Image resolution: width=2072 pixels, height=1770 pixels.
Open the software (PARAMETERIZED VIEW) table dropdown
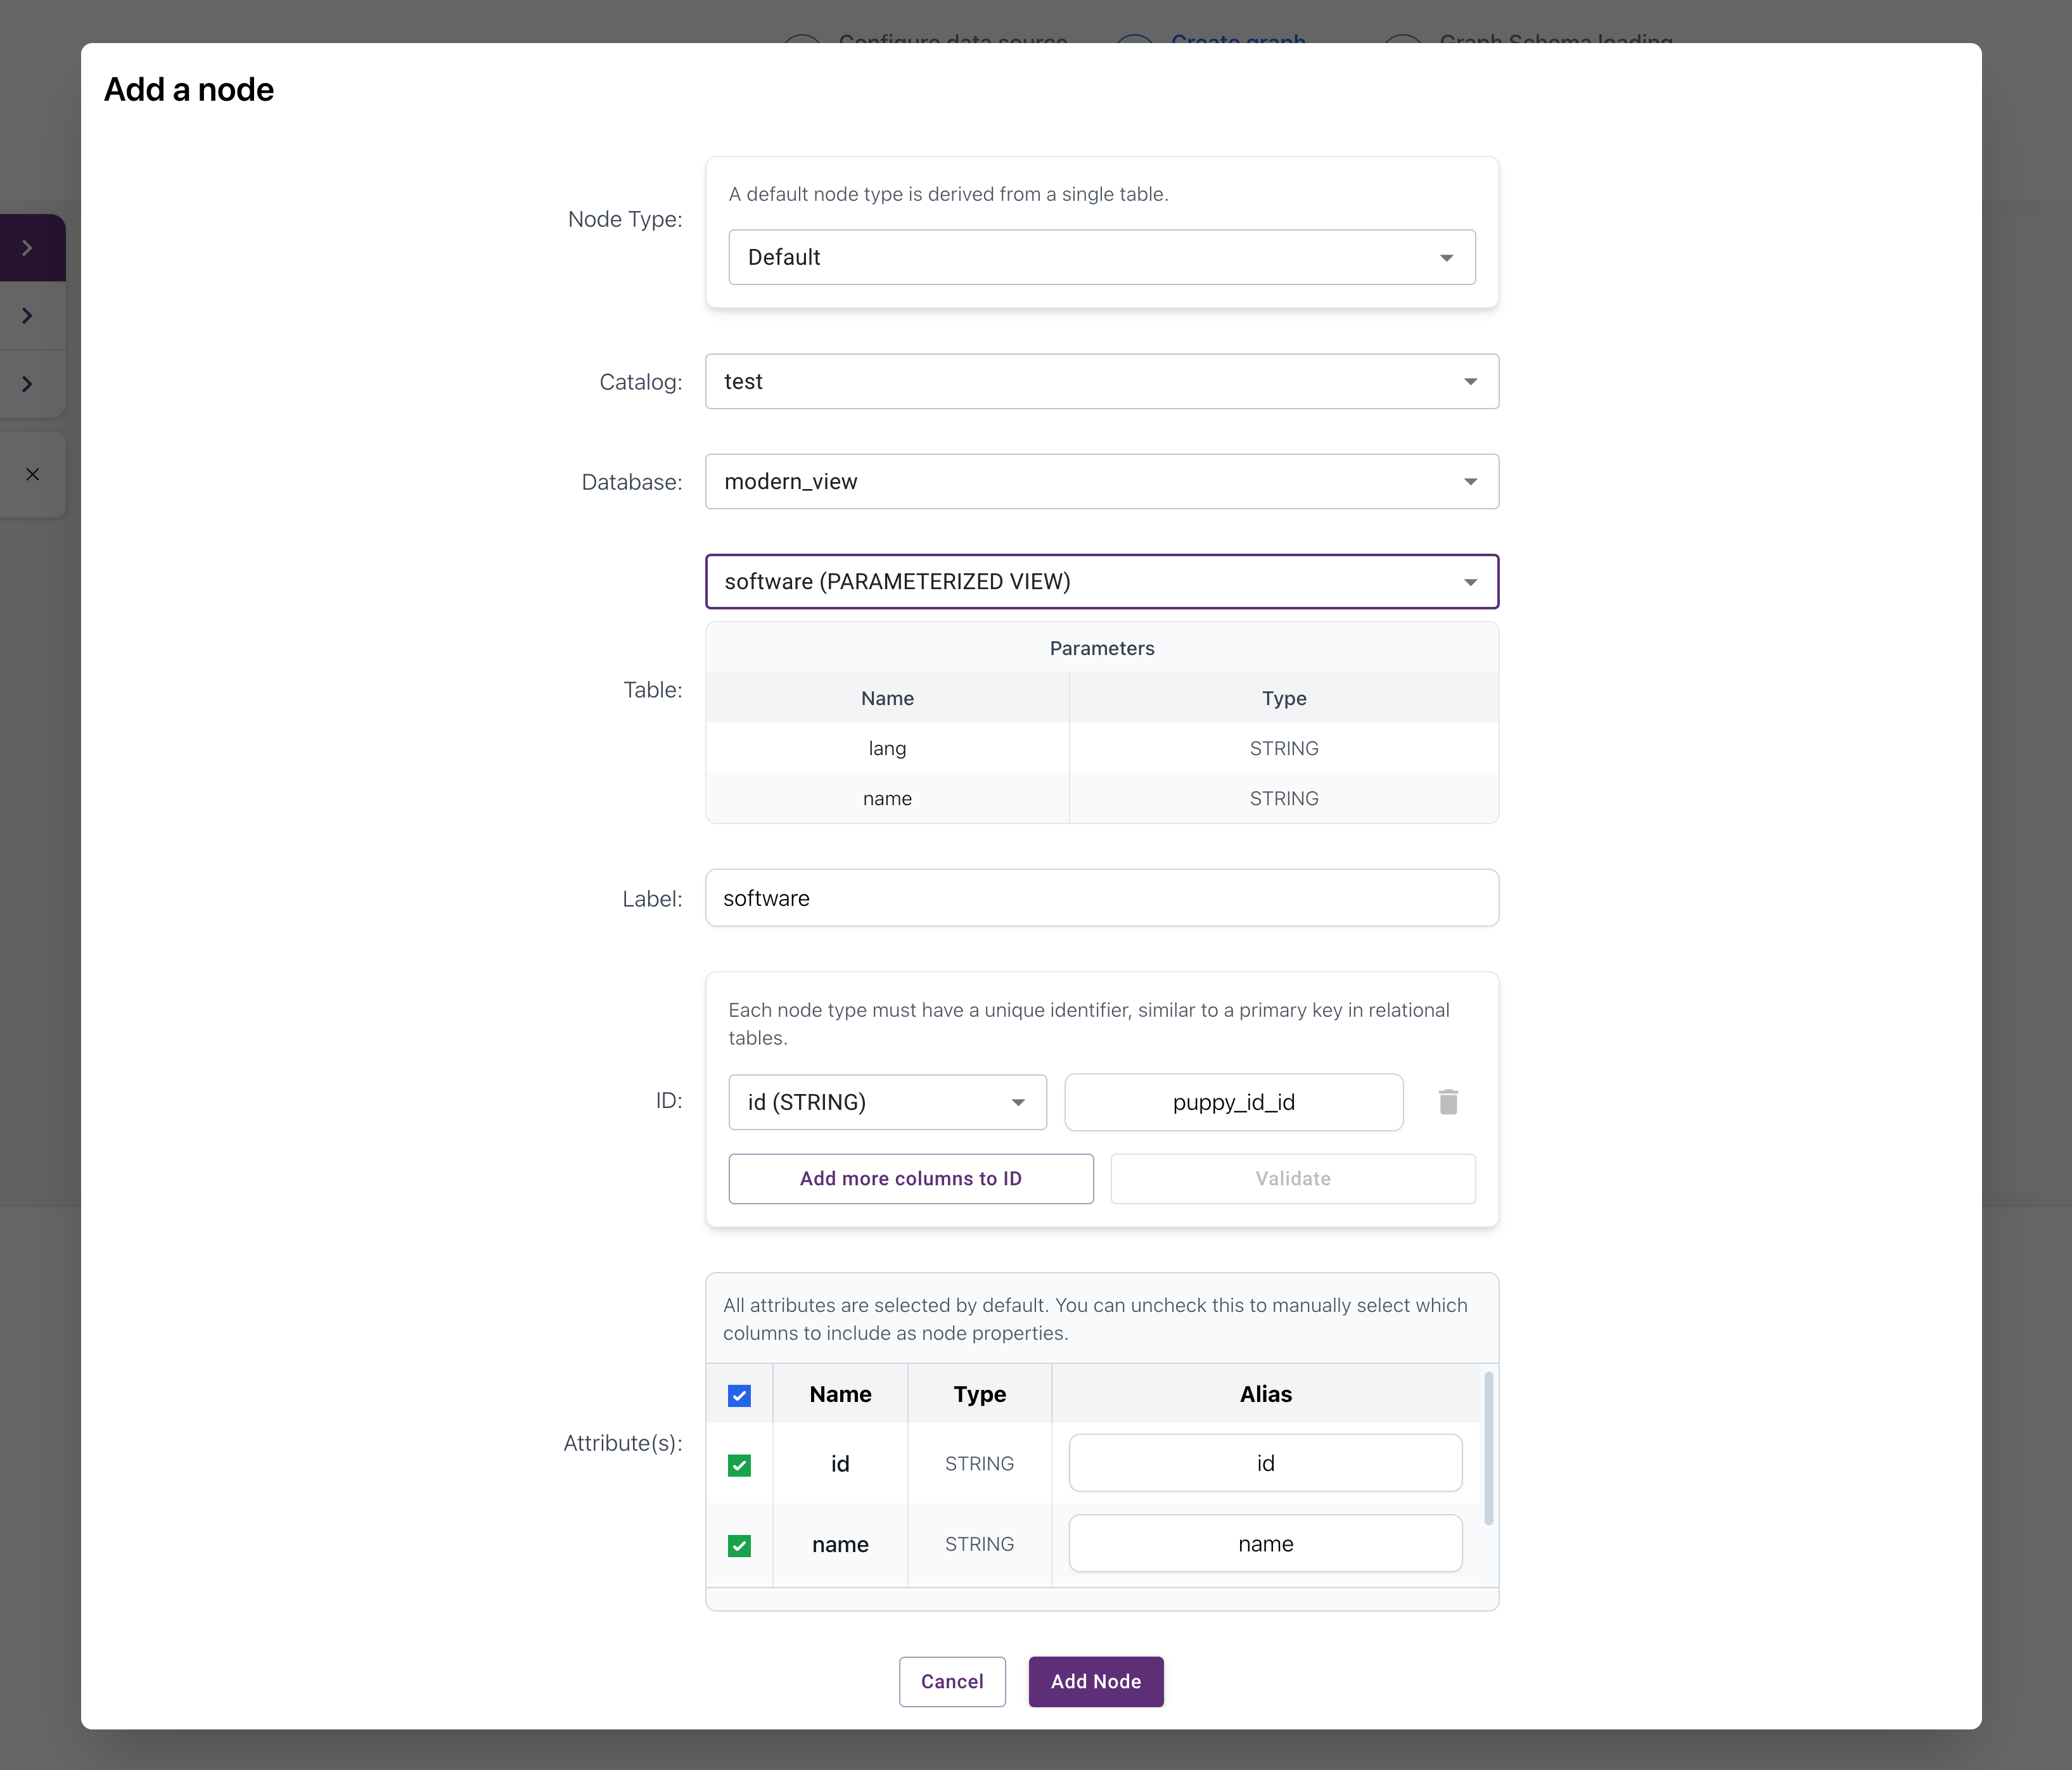pos(1100,582)
